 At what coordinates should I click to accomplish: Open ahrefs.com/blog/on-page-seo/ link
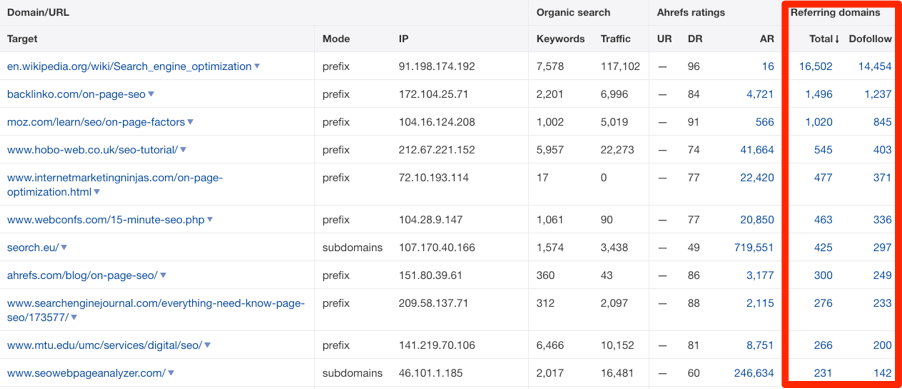82,275
